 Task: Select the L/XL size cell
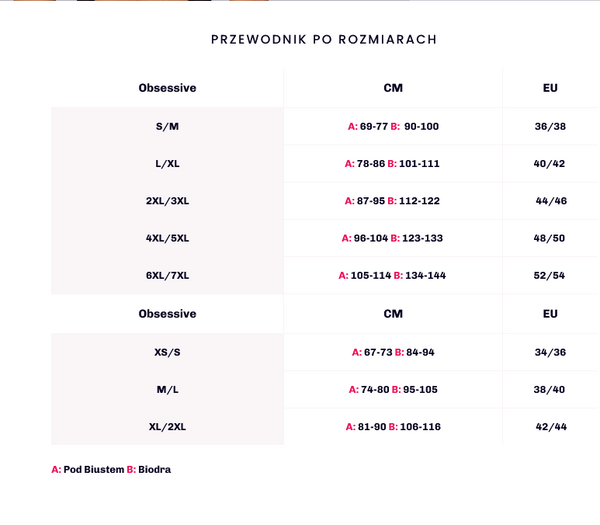coord(167,163)
